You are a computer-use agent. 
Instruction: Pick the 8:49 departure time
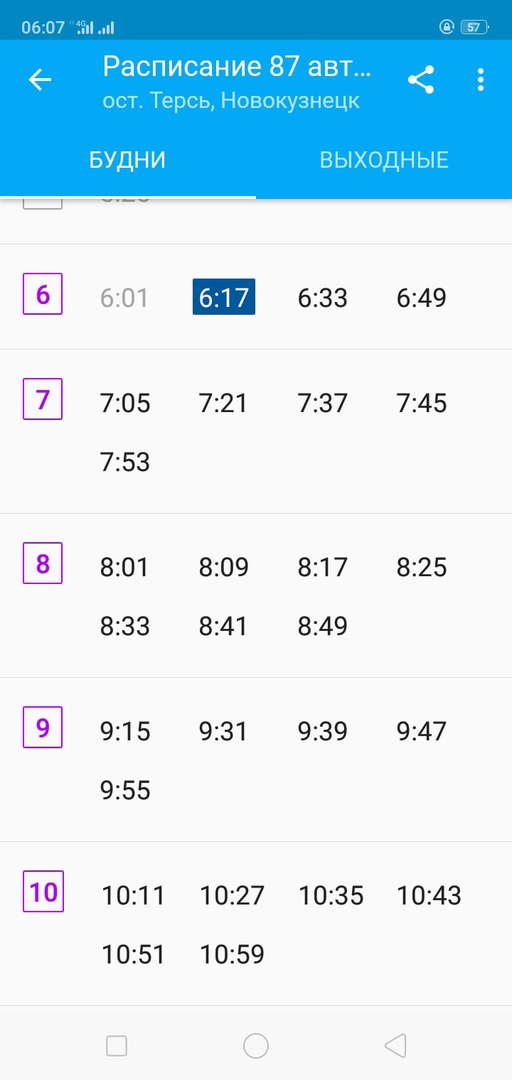[x=322, y=627]
